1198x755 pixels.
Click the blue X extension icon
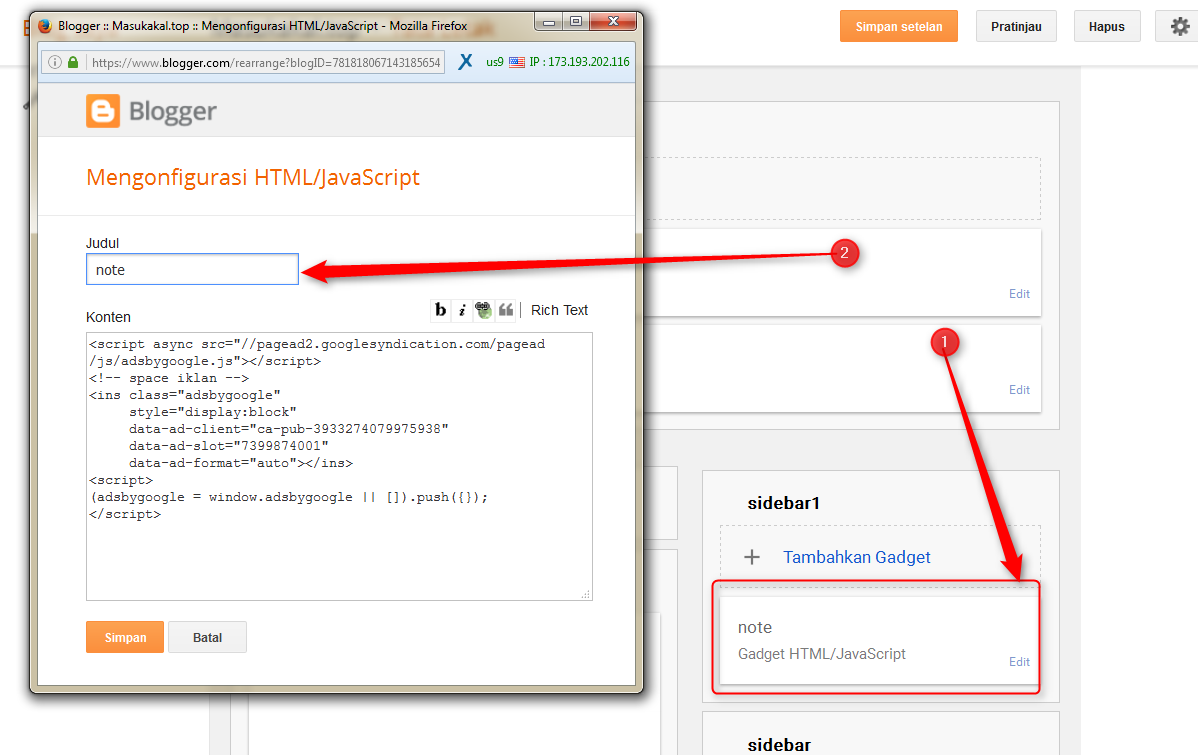click(x=465, y=62)
